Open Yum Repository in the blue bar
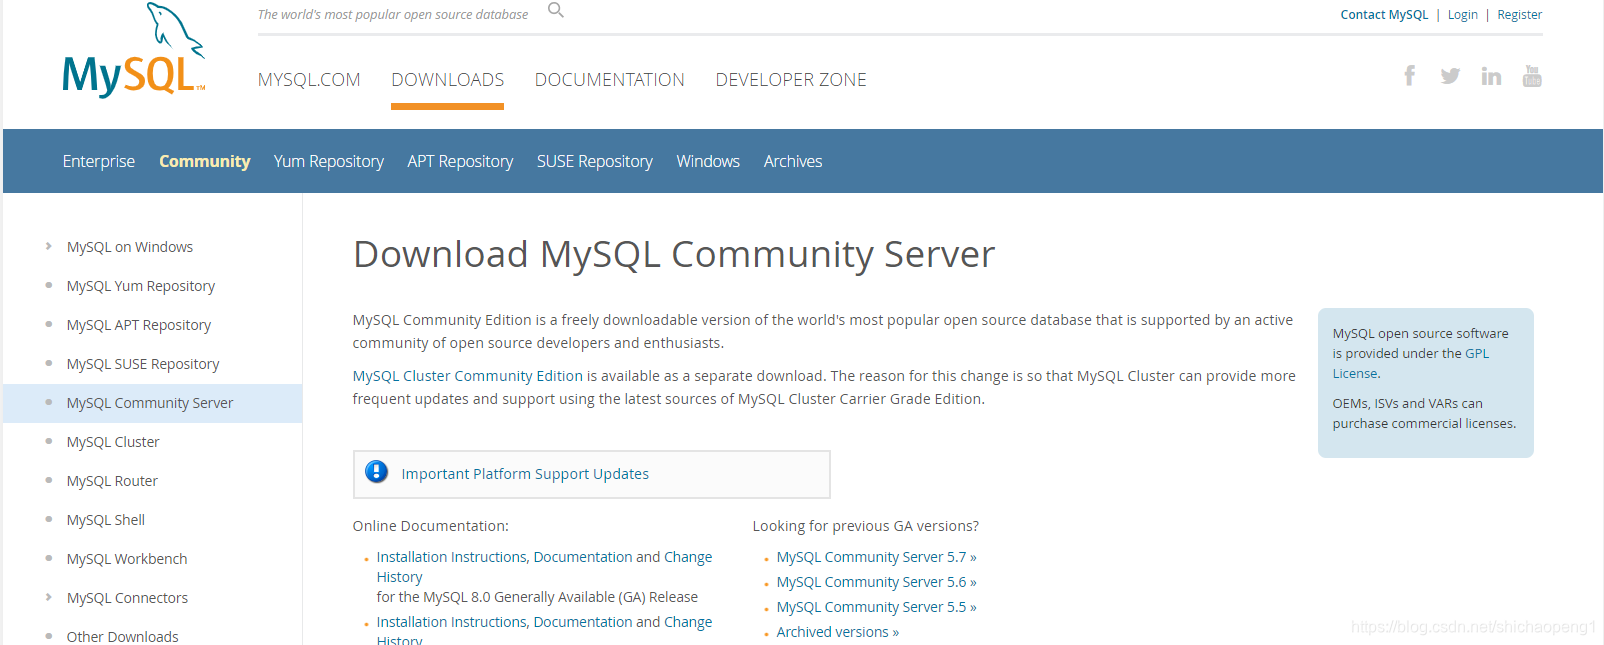 coord(329,161)
